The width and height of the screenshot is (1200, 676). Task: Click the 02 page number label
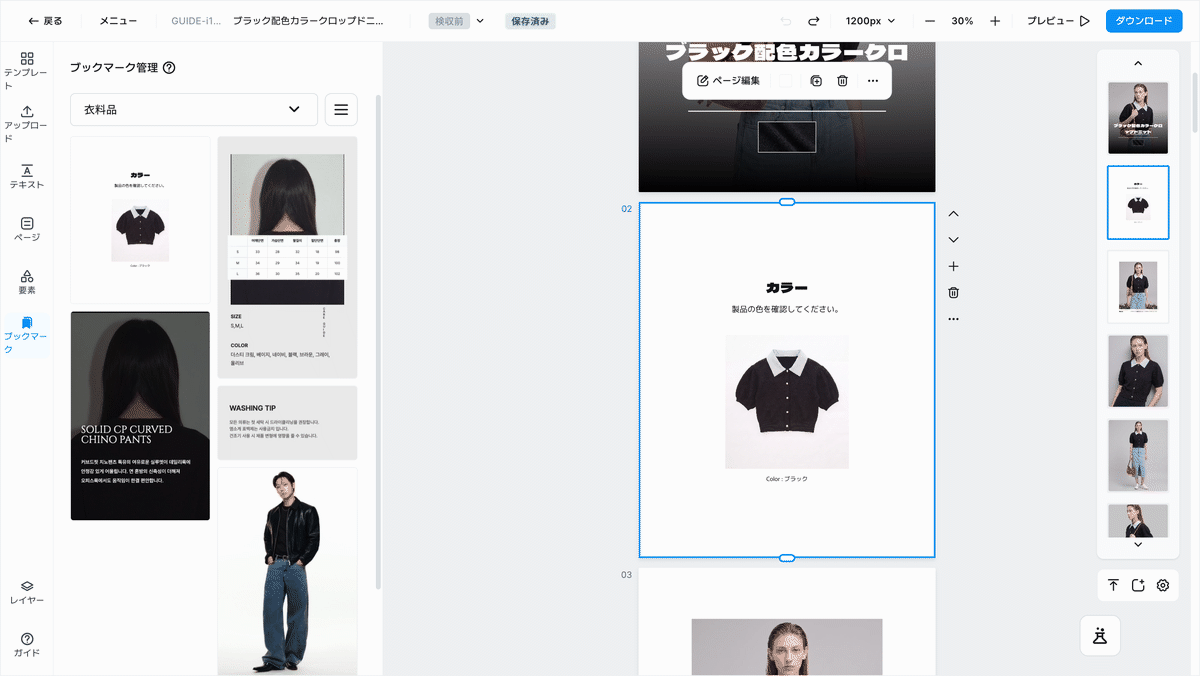coord(627,209)
